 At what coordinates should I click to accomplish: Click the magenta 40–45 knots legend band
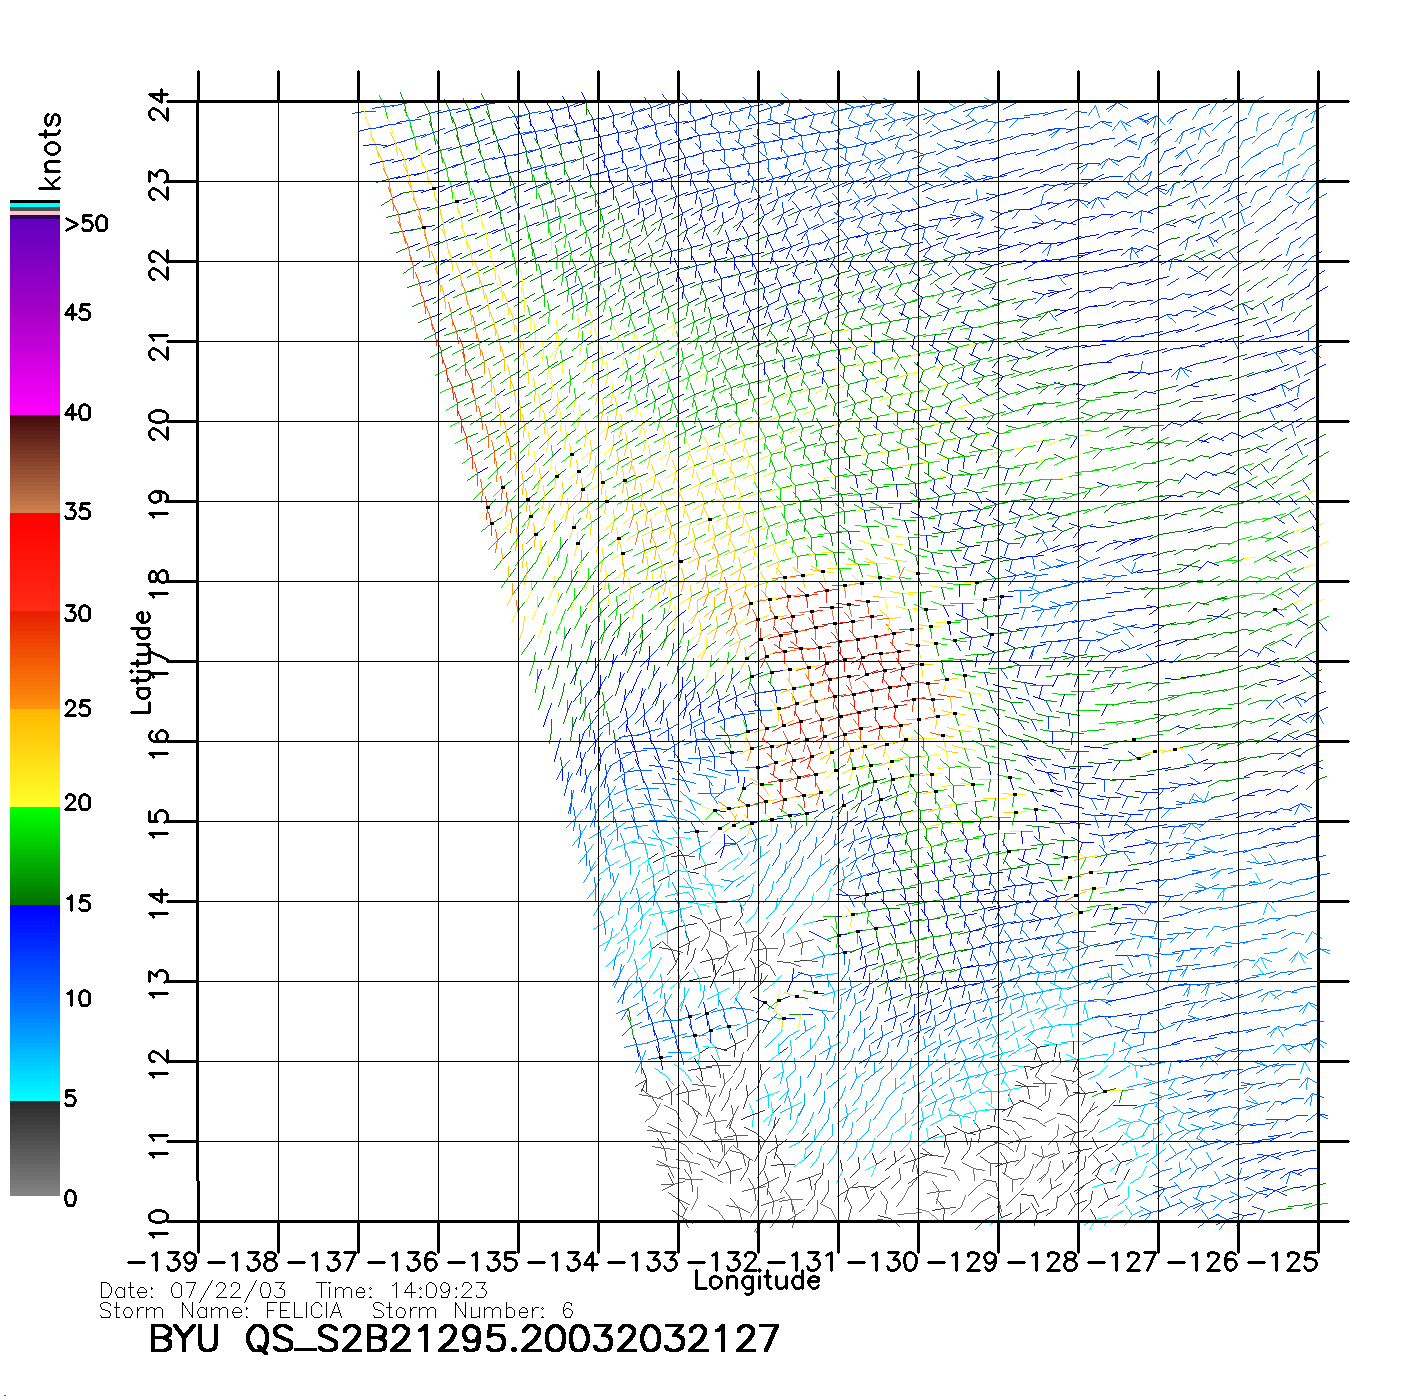point(34,365)
